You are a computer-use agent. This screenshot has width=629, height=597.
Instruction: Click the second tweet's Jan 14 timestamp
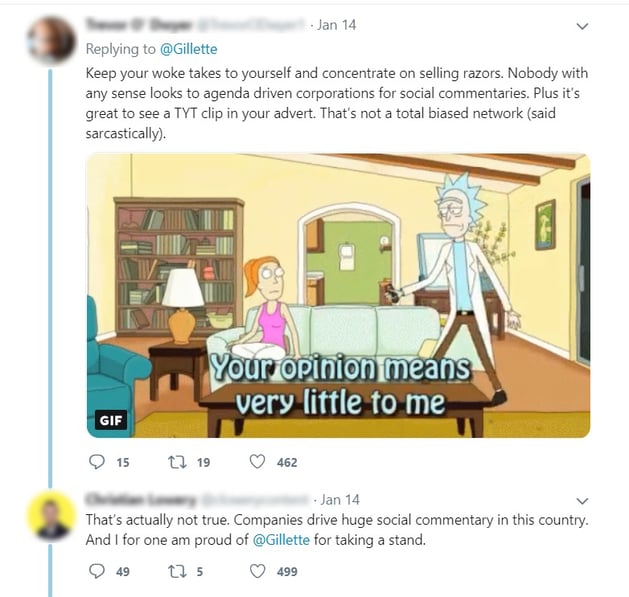(x=340, y=500)
